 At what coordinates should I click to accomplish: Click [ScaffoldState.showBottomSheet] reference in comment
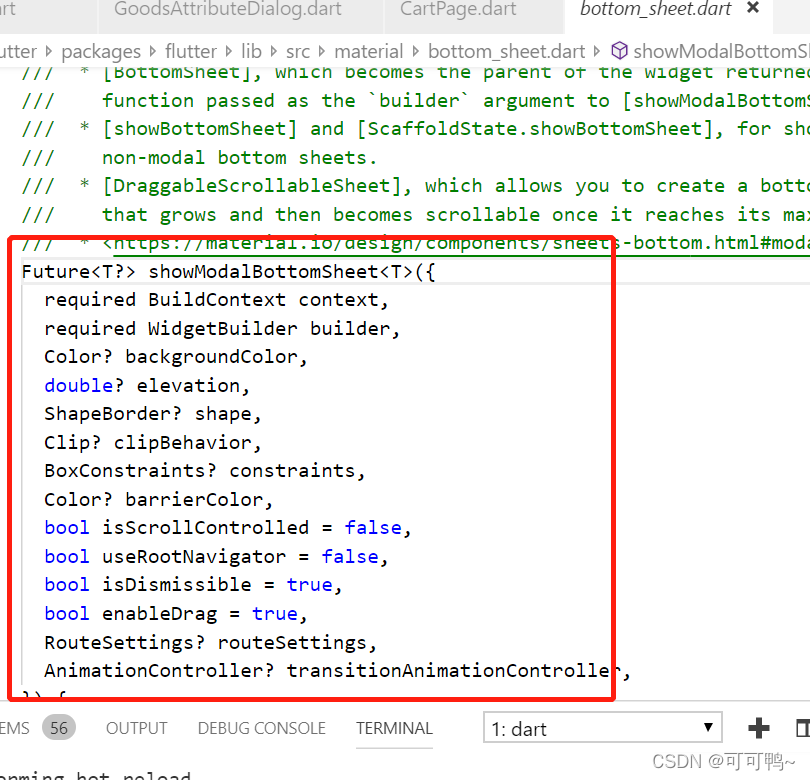tap(535, 129)
